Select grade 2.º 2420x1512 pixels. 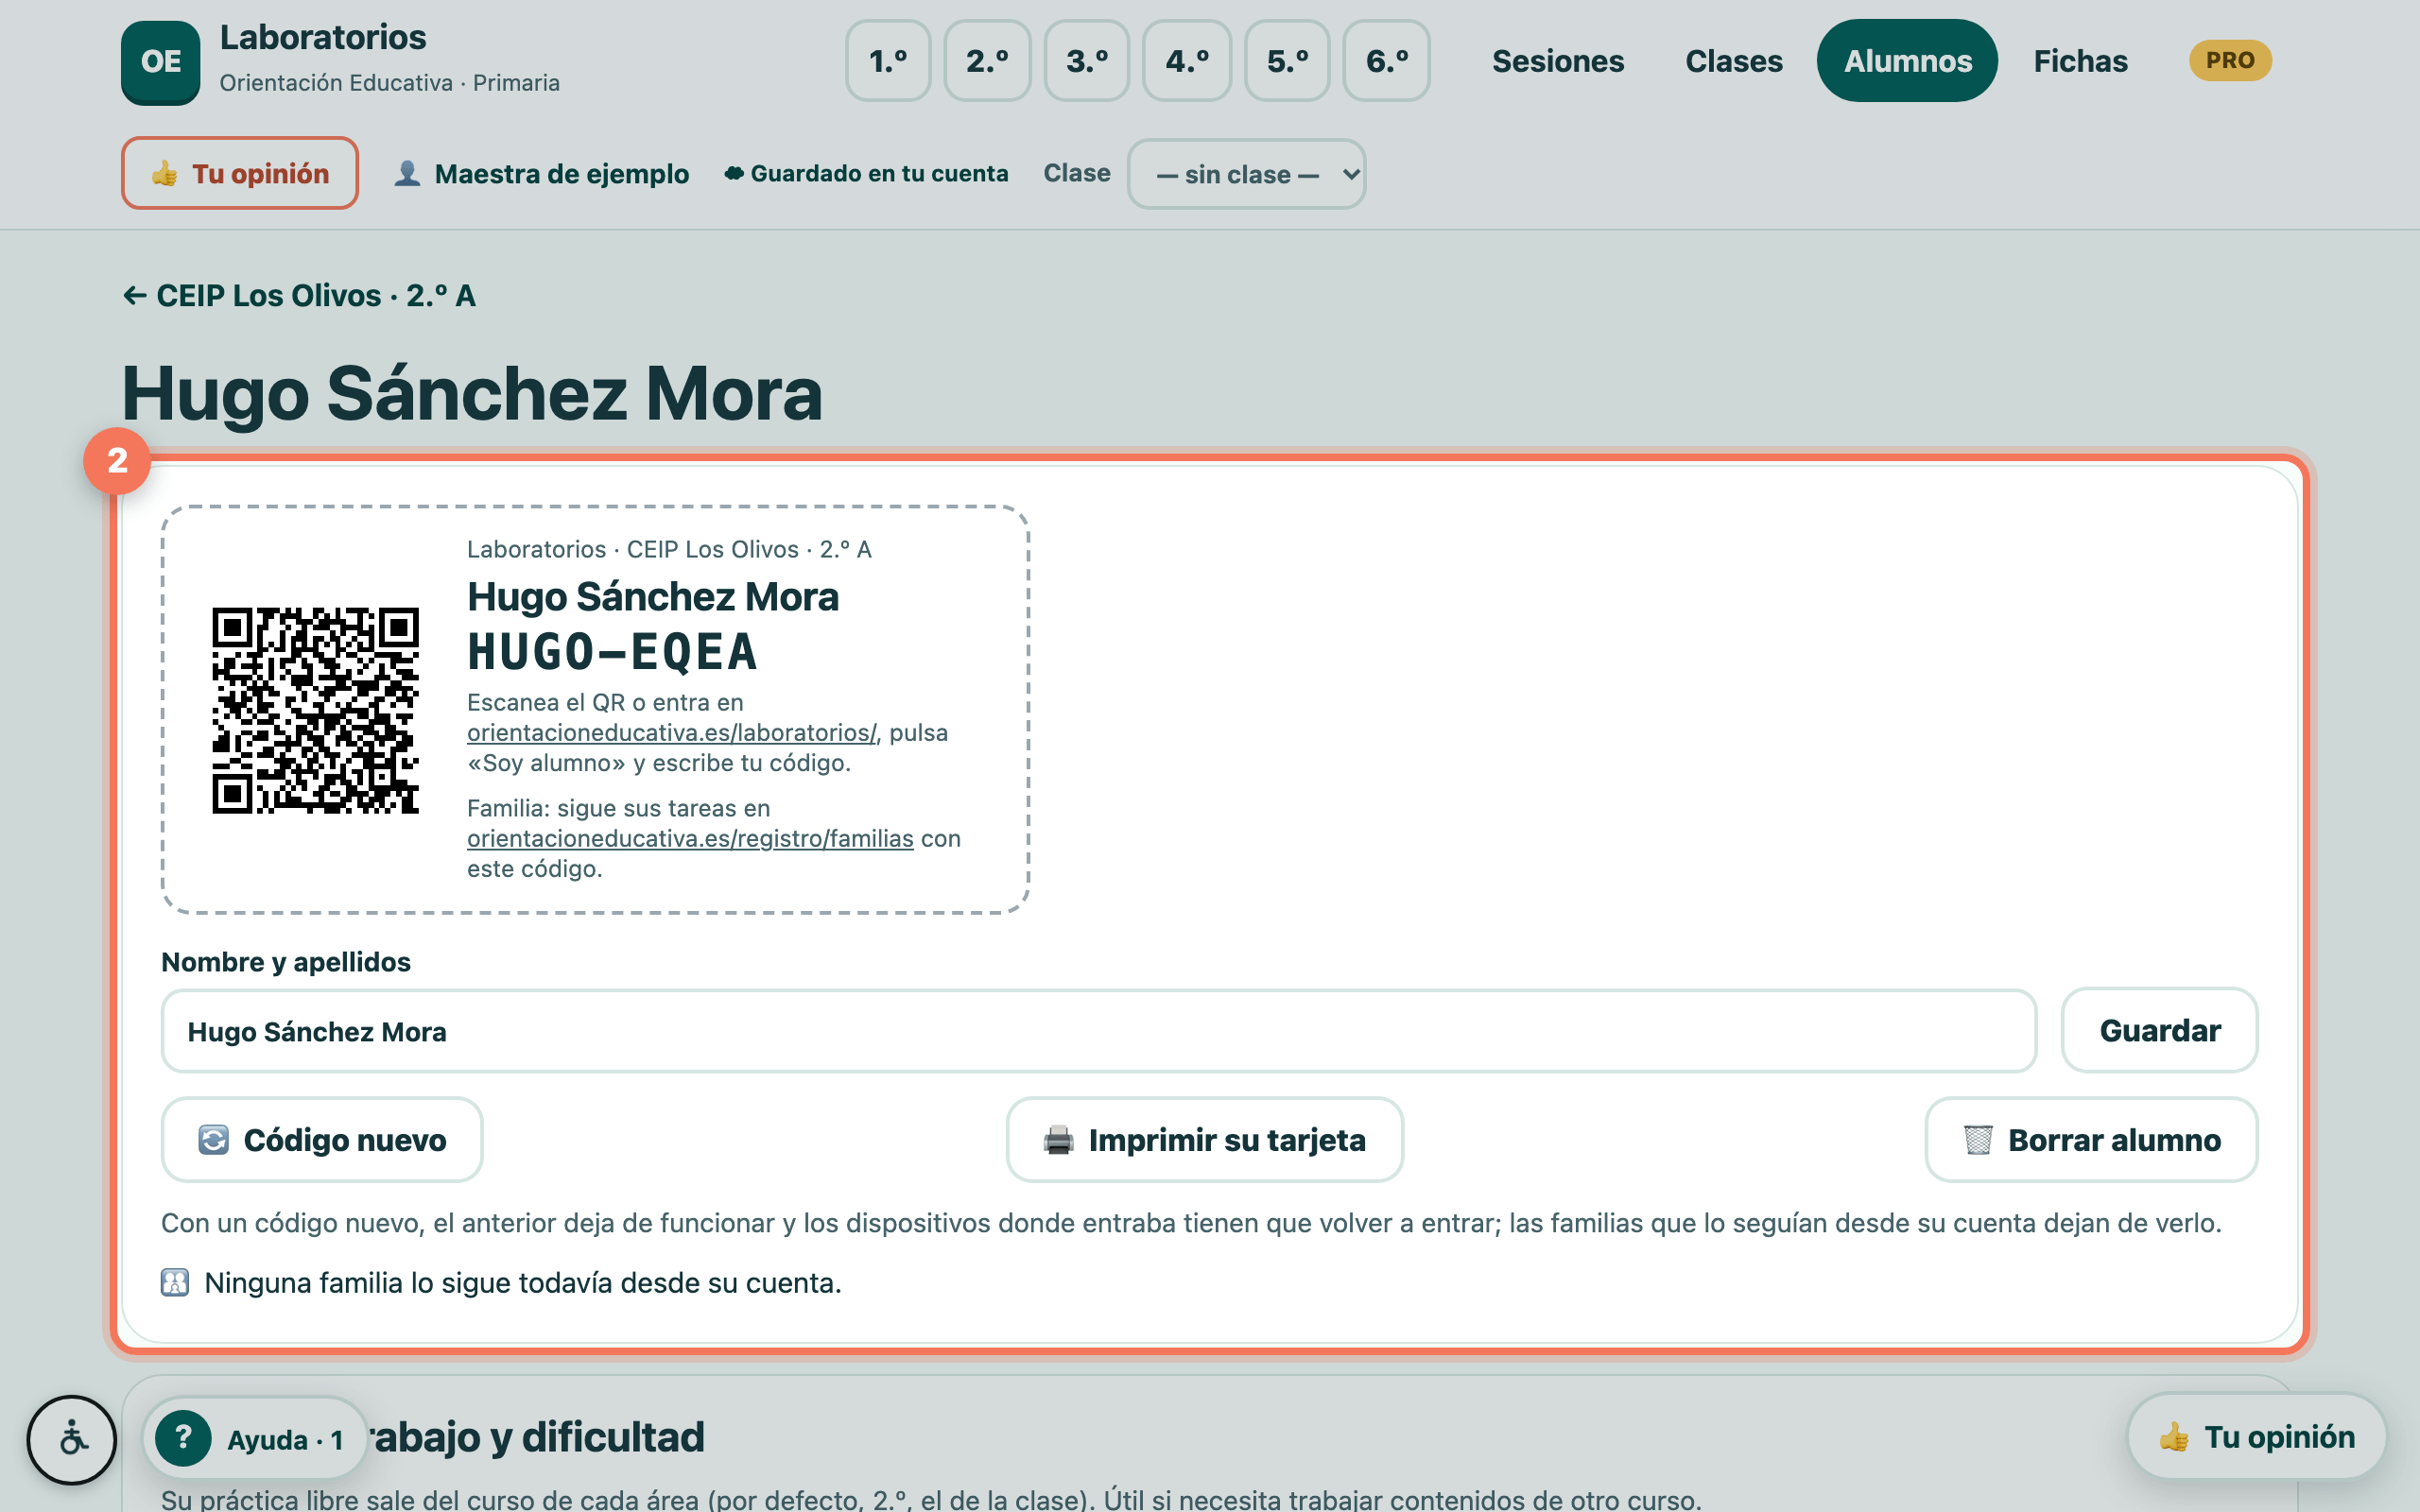[987, 61]
